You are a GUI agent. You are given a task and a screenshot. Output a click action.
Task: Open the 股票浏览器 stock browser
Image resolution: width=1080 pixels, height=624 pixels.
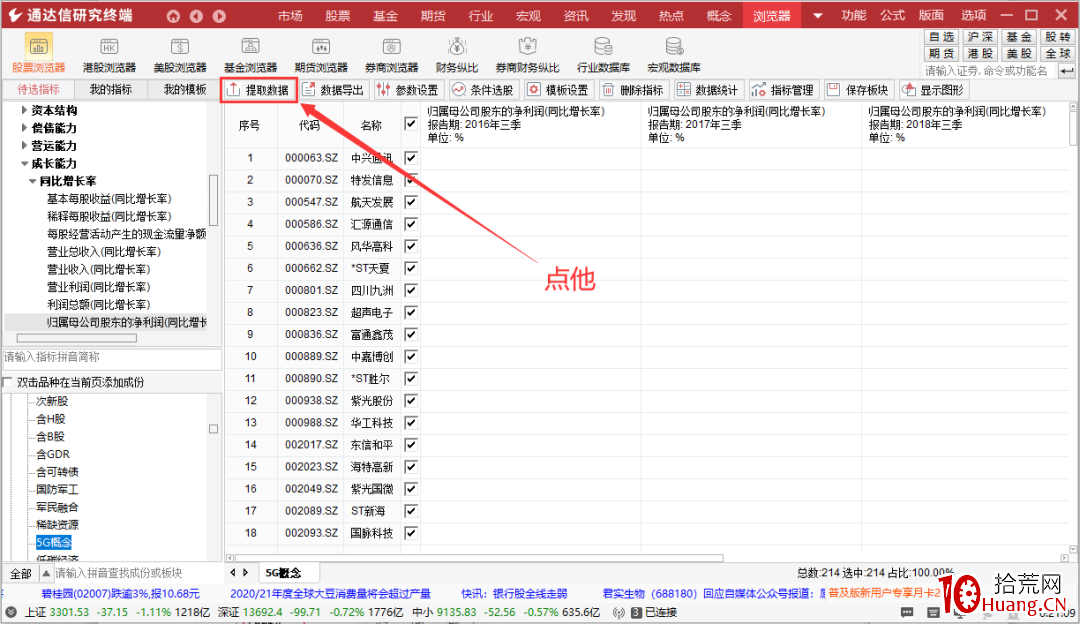[39, 54]
